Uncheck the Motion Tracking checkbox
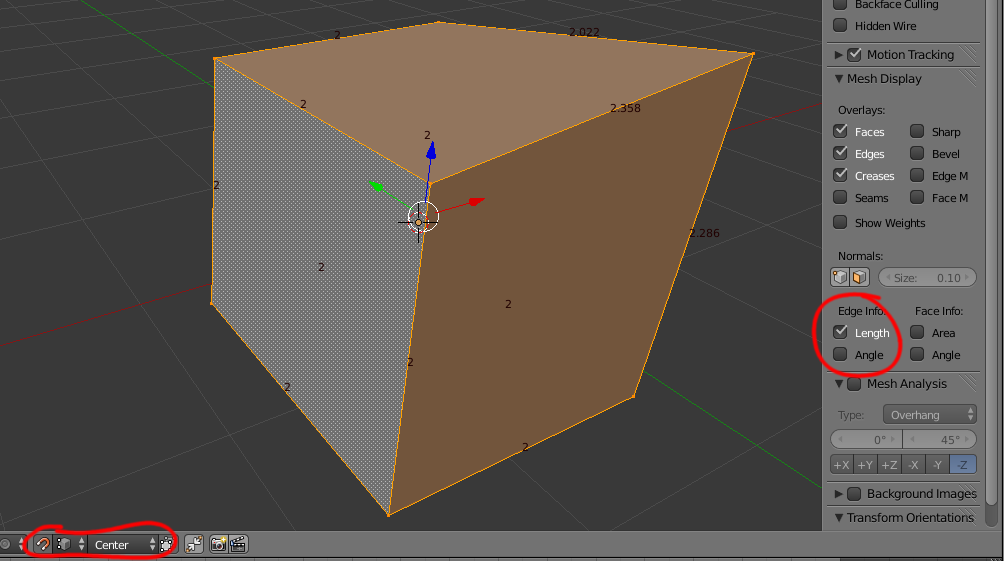Viewport: 1004px width, 561px height. coord(854,54)
